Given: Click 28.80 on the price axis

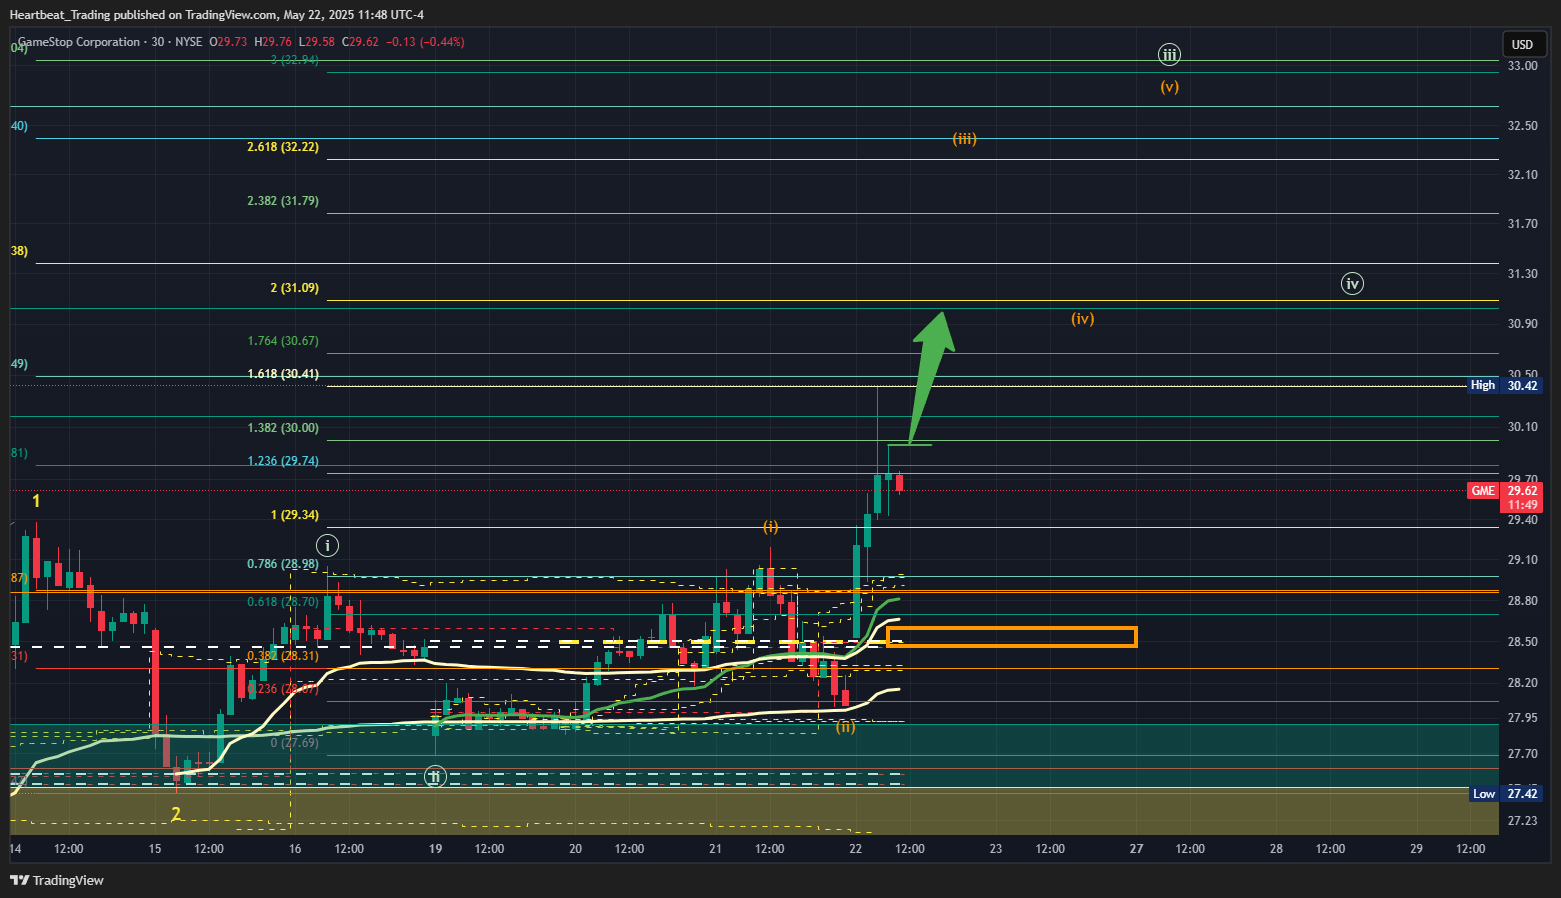Looking at the screenshot, I should [x=1522, y=601].
